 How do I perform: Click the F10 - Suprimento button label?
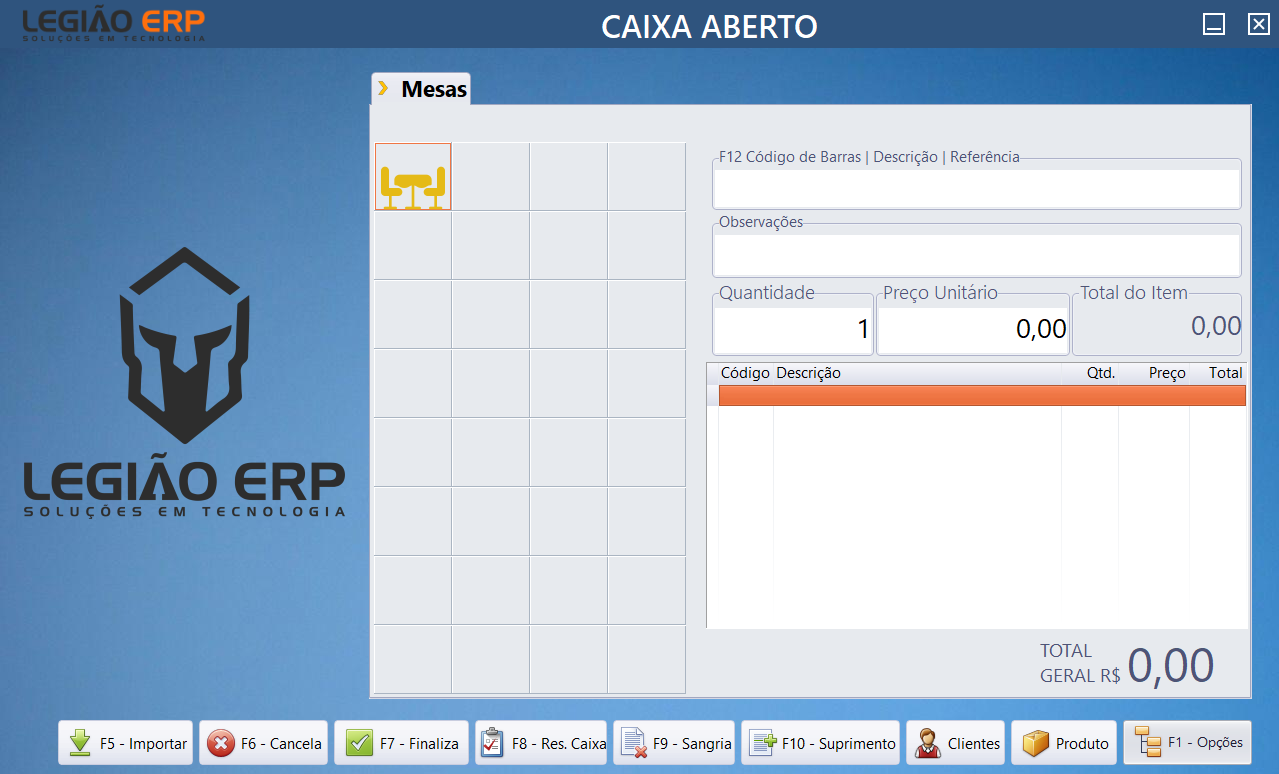(839, 744)
